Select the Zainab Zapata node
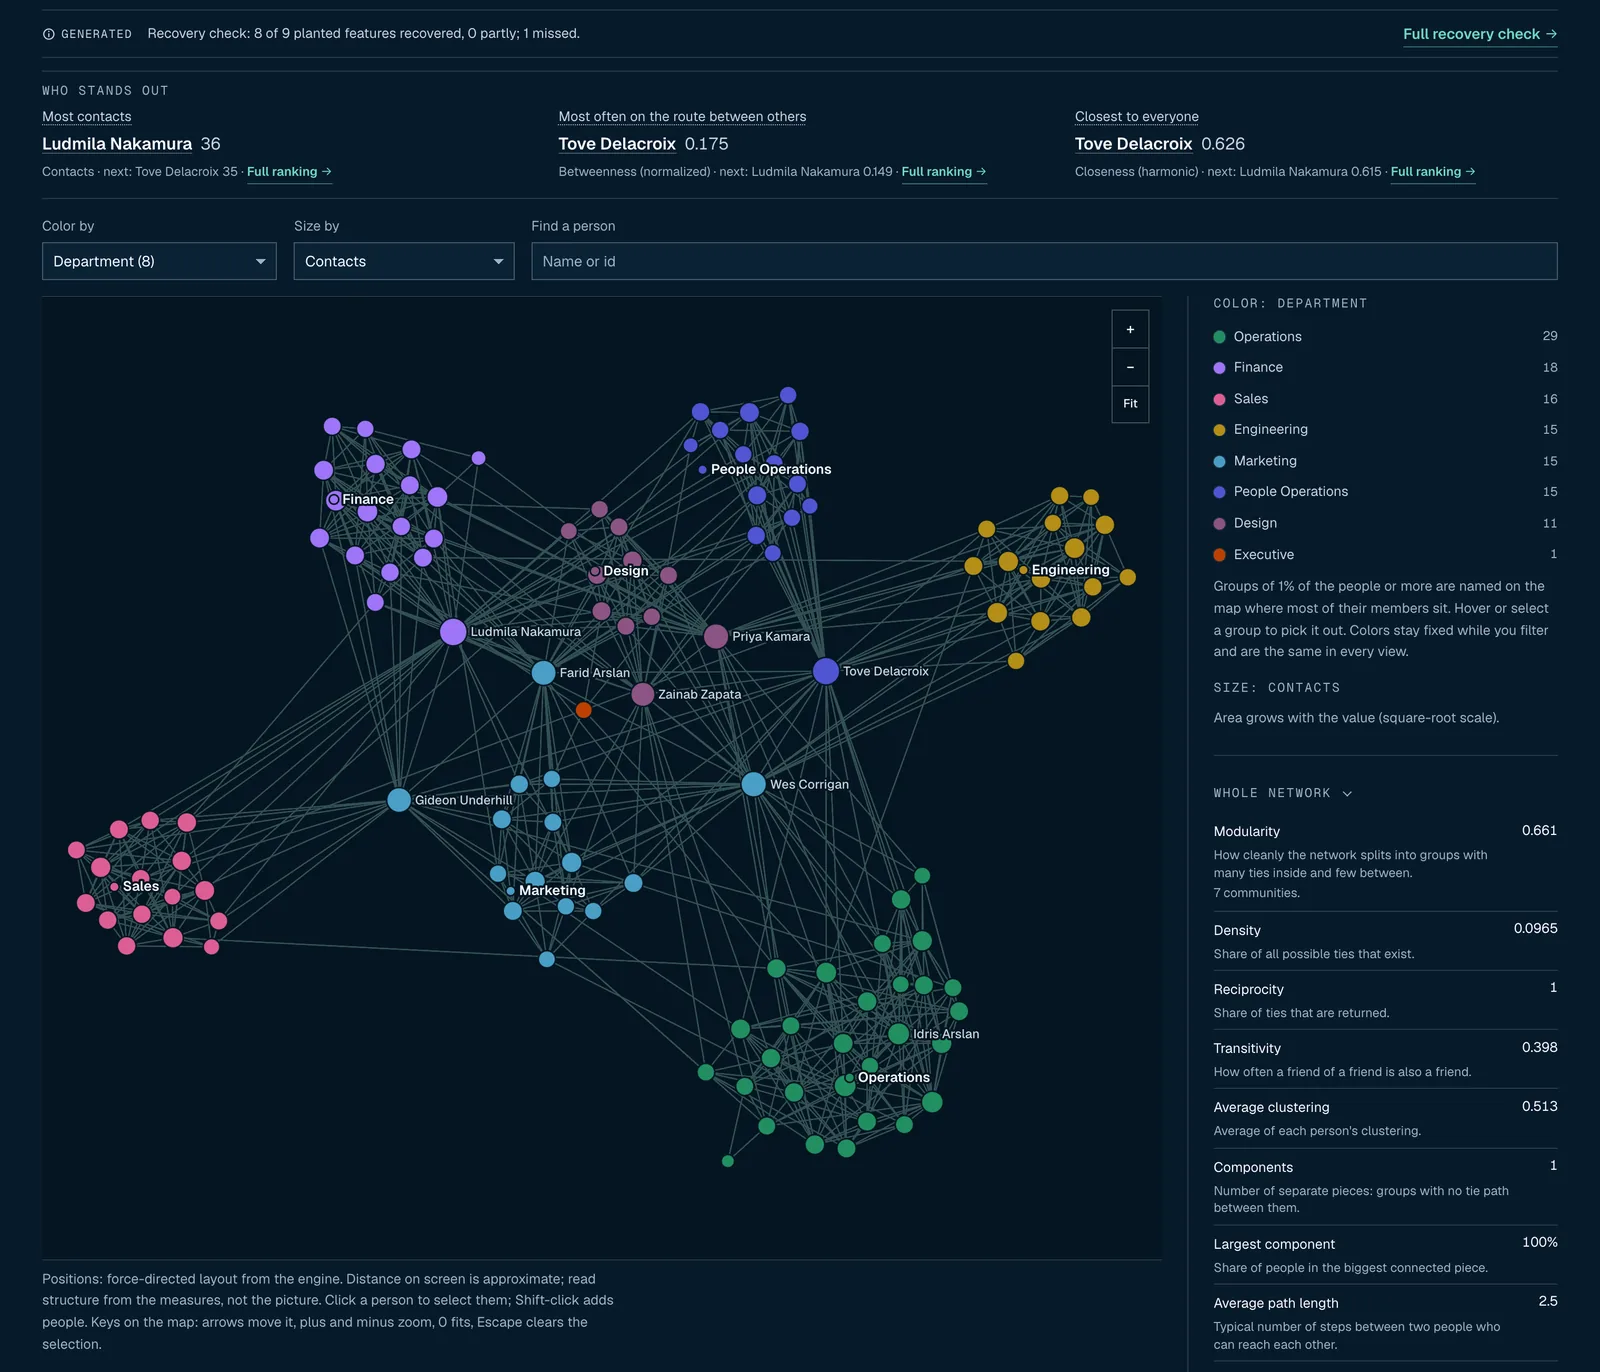This screenshot has width=1600, height=1372. click(643, 694)
